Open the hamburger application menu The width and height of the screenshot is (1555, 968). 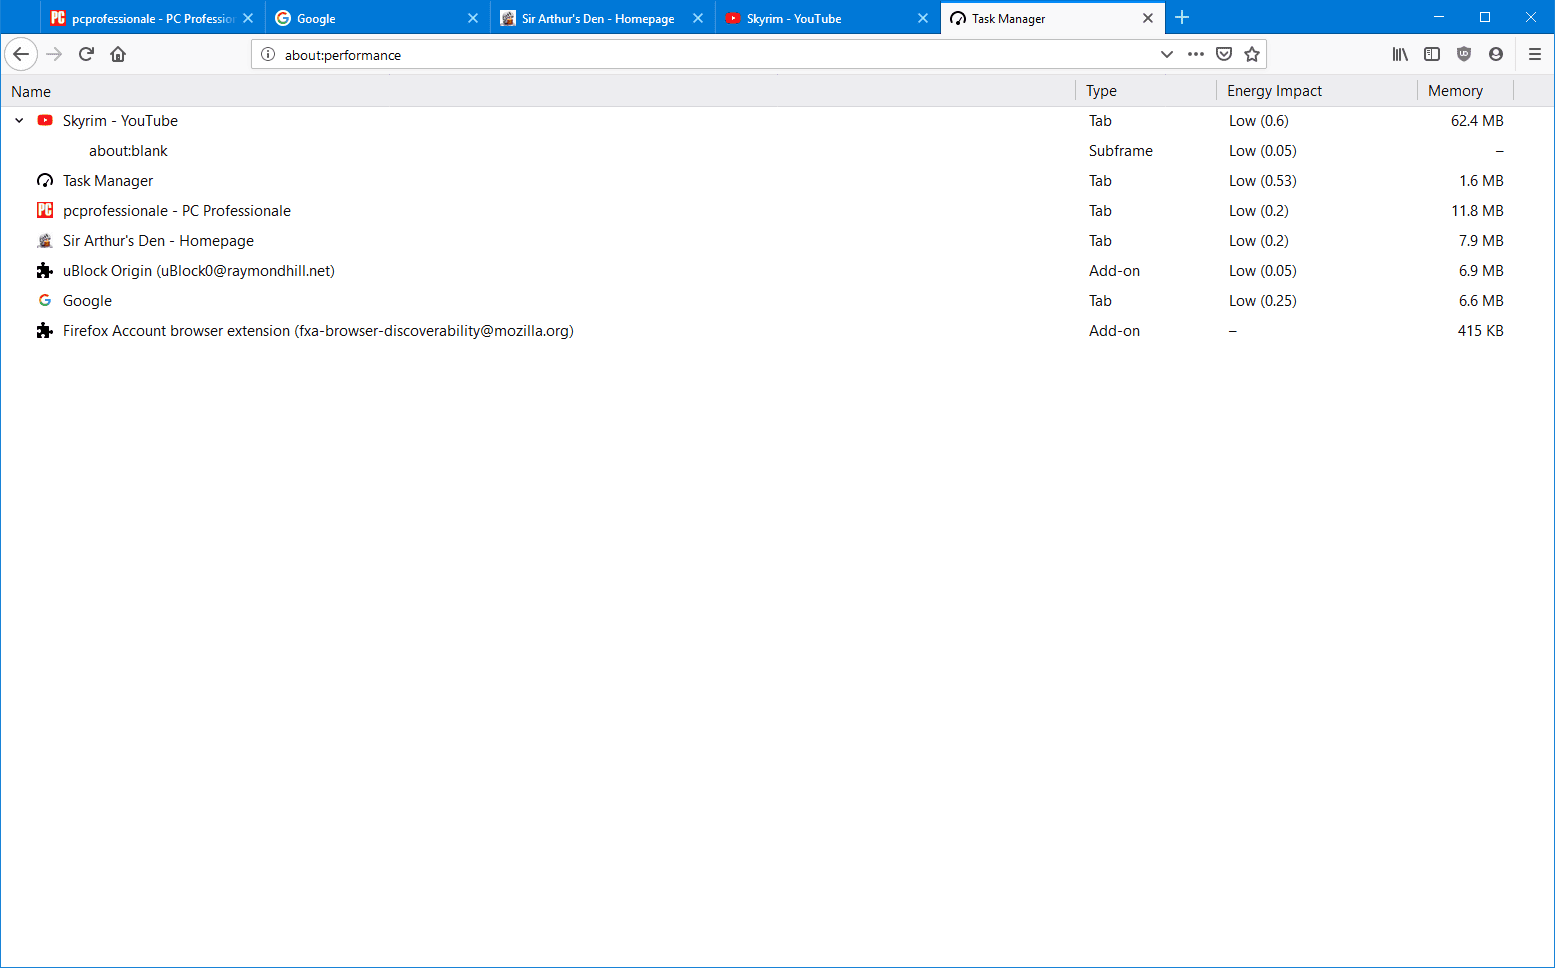click(1534, 54)
